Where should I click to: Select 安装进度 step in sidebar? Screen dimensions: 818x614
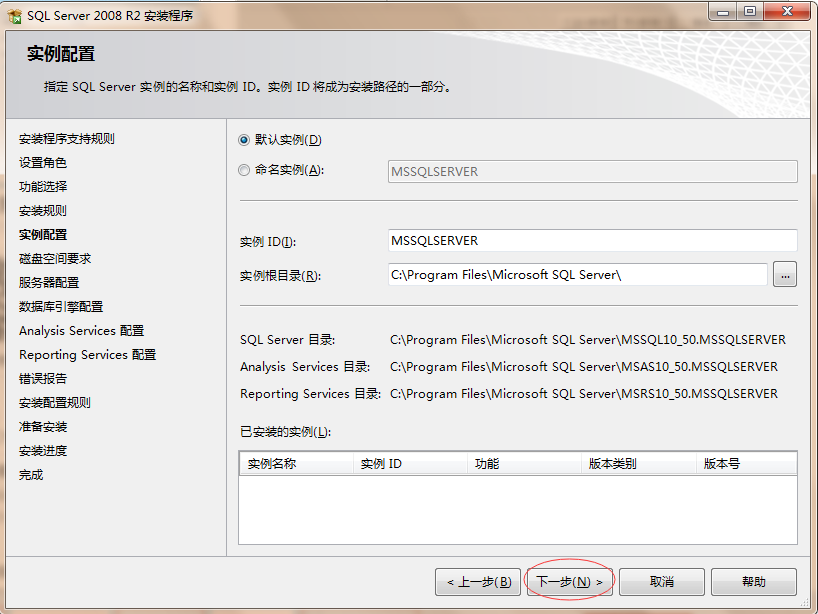point(43,451)
